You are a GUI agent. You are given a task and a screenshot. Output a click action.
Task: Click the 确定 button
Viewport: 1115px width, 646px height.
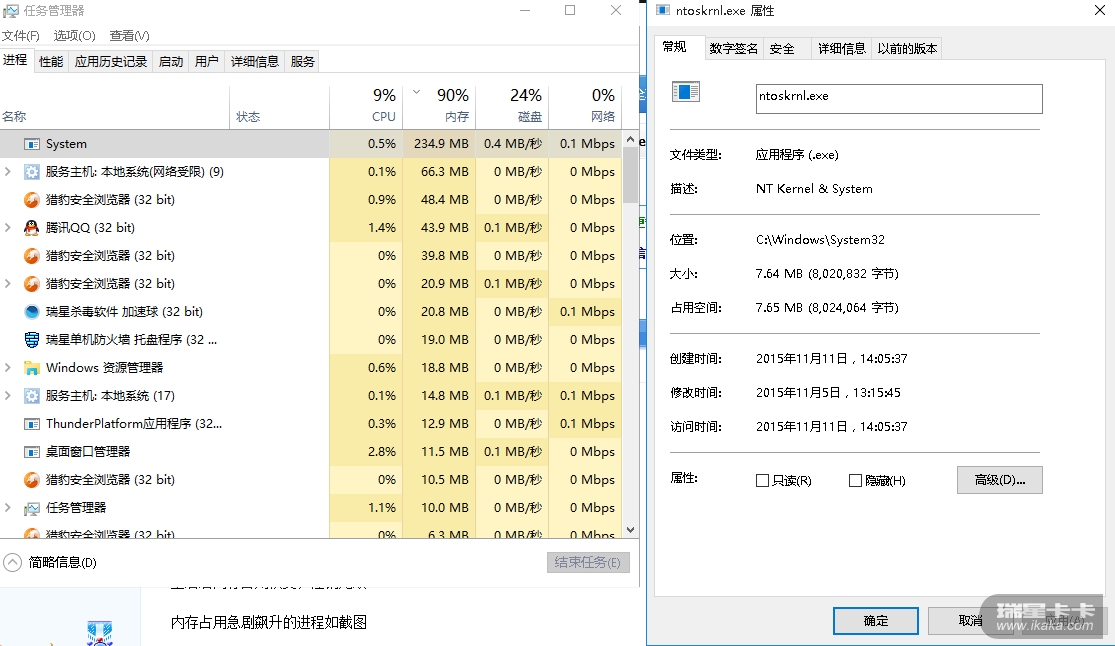pos(875,621)
